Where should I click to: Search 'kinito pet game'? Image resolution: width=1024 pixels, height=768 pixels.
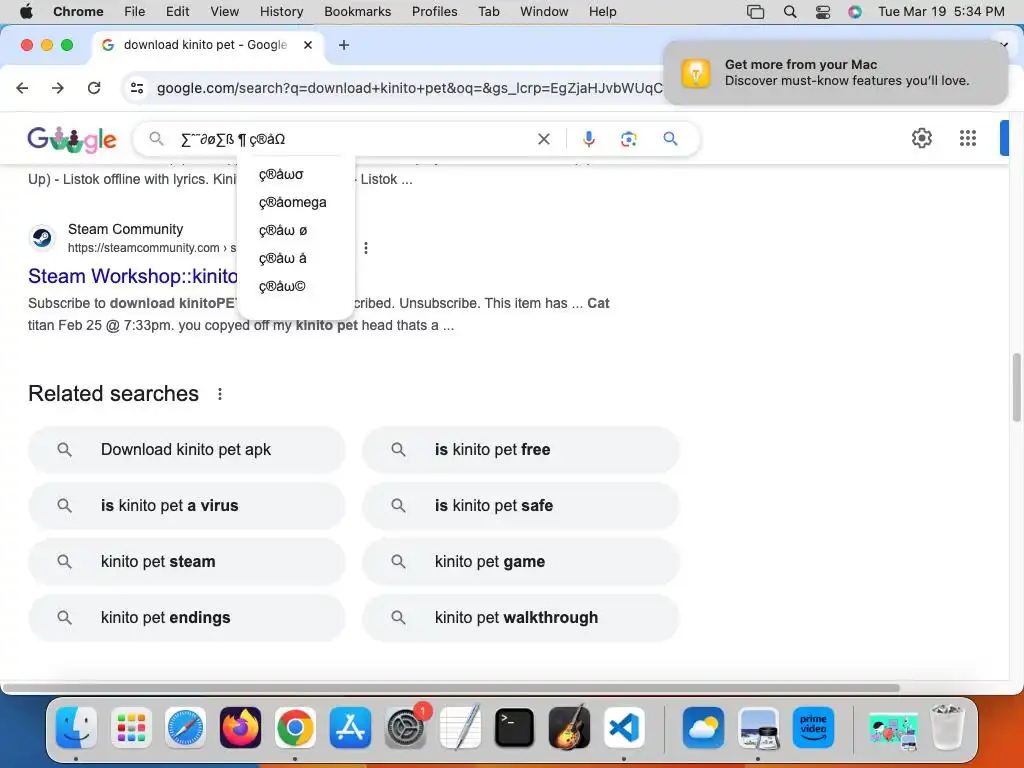[x=520, y=562]
